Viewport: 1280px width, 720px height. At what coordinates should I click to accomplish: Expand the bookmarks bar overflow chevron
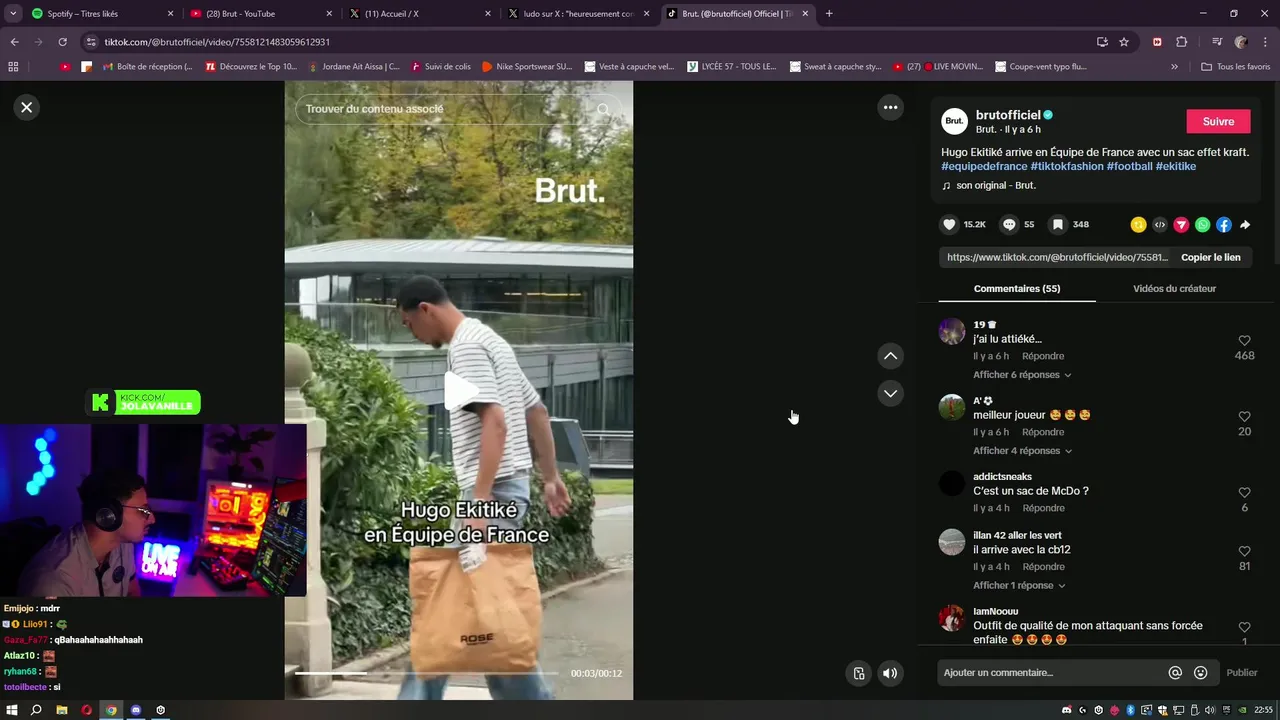tap(1174, 67)
